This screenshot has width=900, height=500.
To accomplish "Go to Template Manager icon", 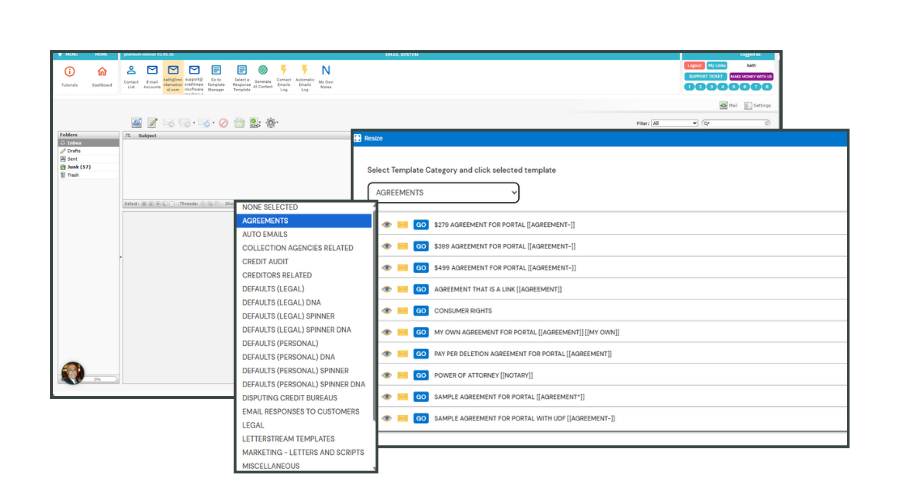I will pos(216,70).
